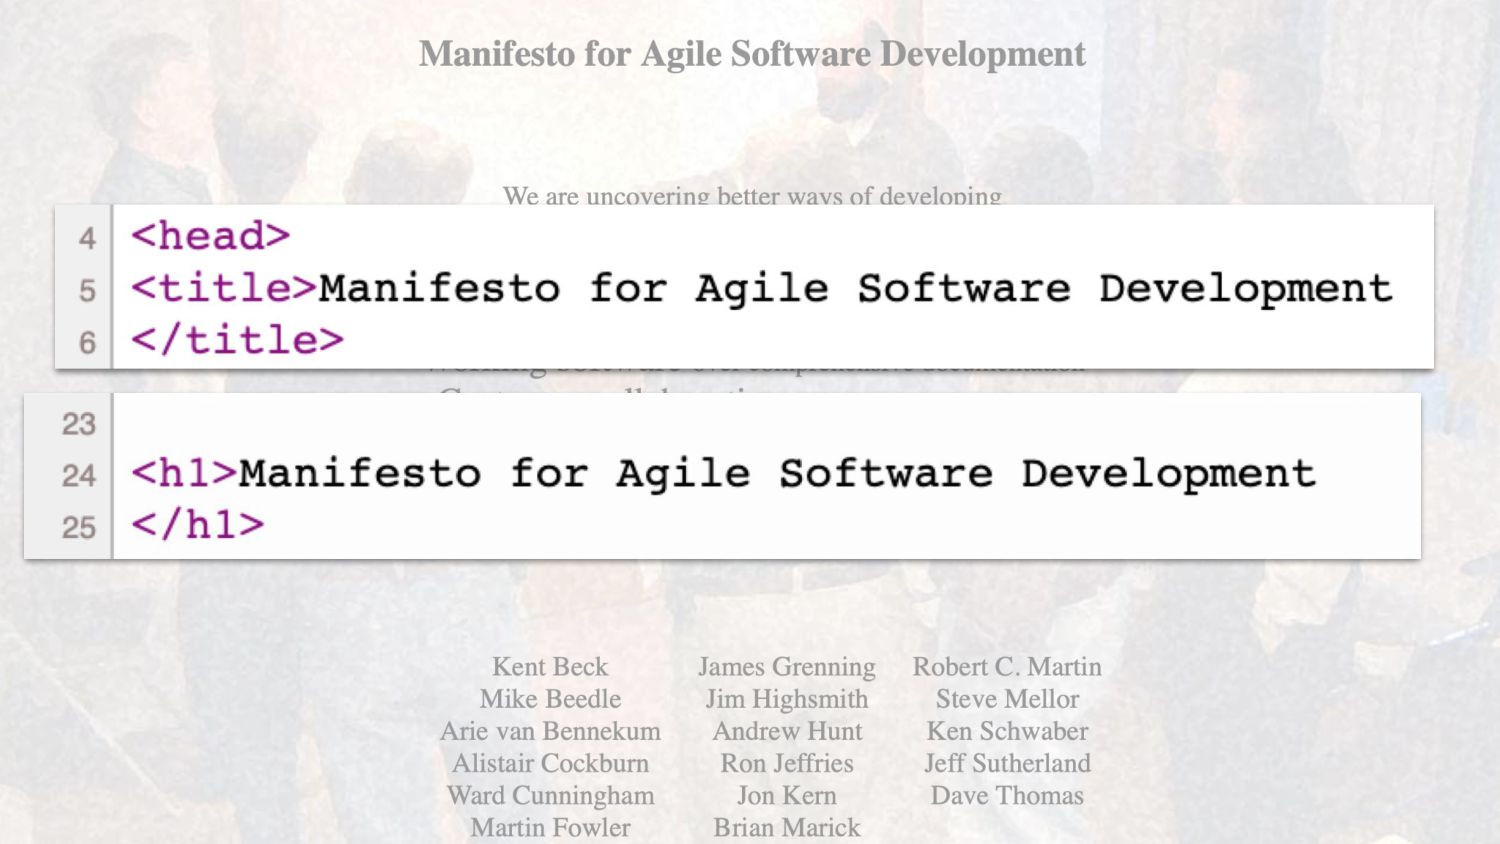
Task: Click the name 'Martin Fowler'
Action: [x=550, y=828]
